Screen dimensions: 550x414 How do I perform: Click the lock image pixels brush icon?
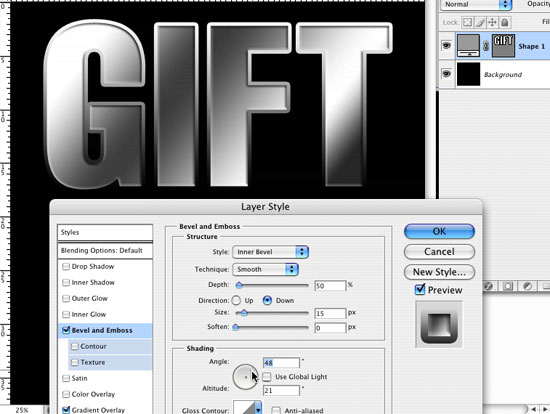click(x=480, y=22)
